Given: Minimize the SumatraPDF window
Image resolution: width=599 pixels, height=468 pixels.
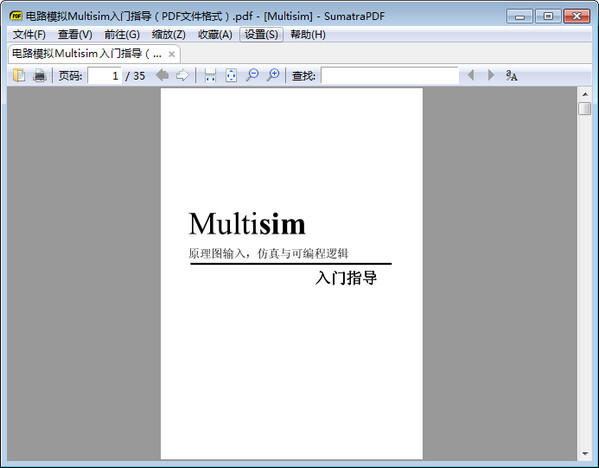Looking at the screenshot, I should [x=520, y=16].
